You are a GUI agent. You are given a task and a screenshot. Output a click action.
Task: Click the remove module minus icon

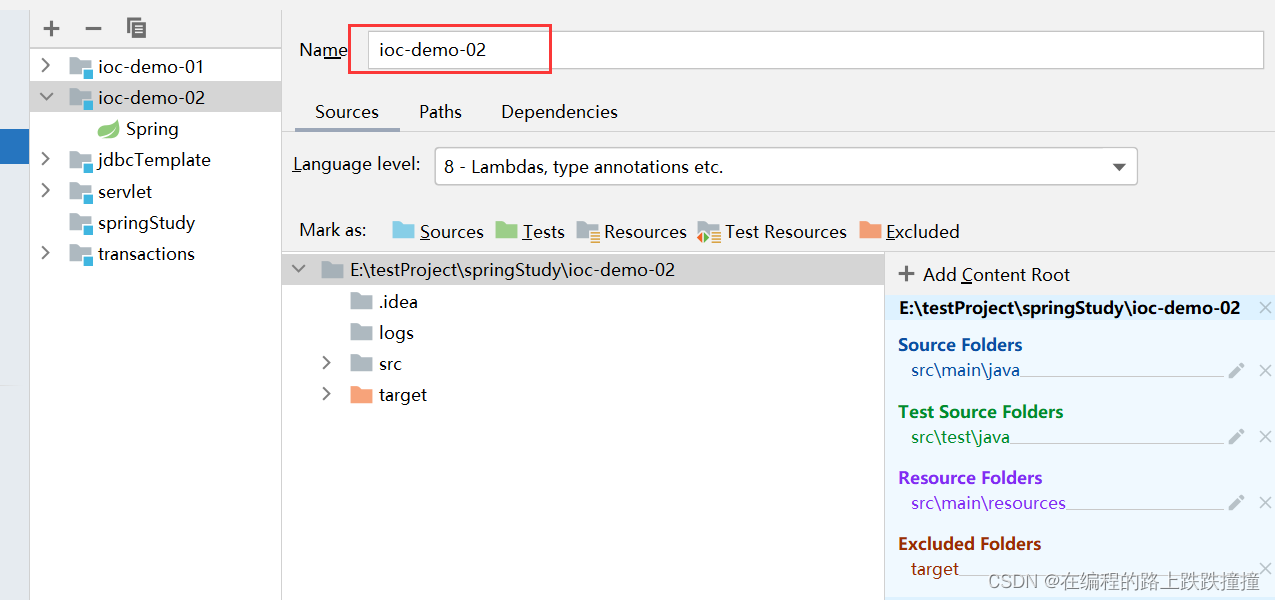point(93,28)
